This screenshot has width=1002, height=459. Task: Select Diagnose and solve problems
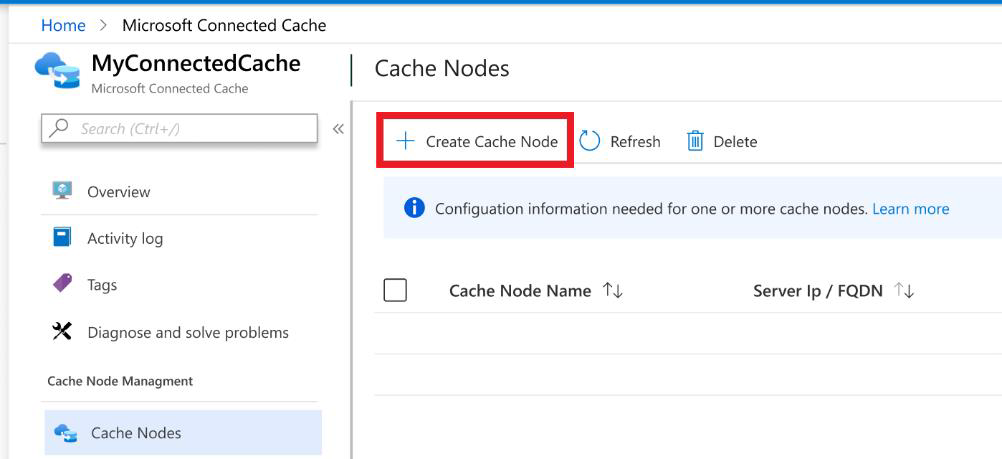187,333
